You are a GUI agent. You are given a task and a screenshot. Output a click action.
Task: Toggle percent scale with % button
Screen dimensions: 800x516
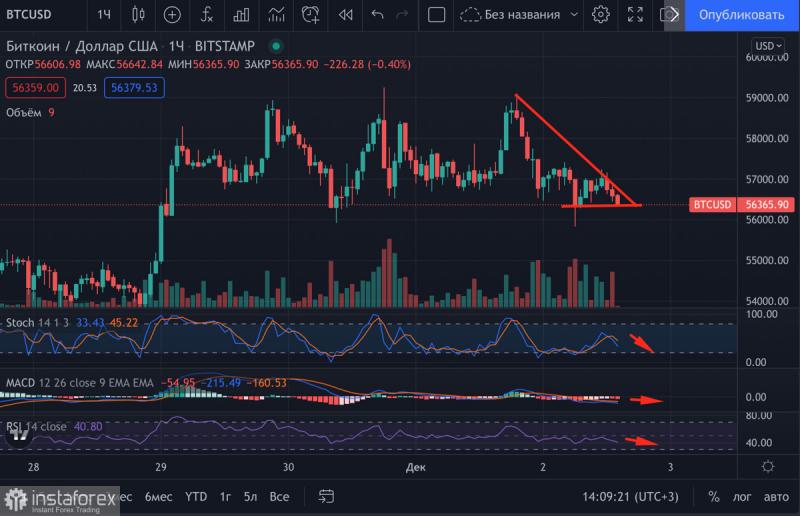(x=713, y=497)
